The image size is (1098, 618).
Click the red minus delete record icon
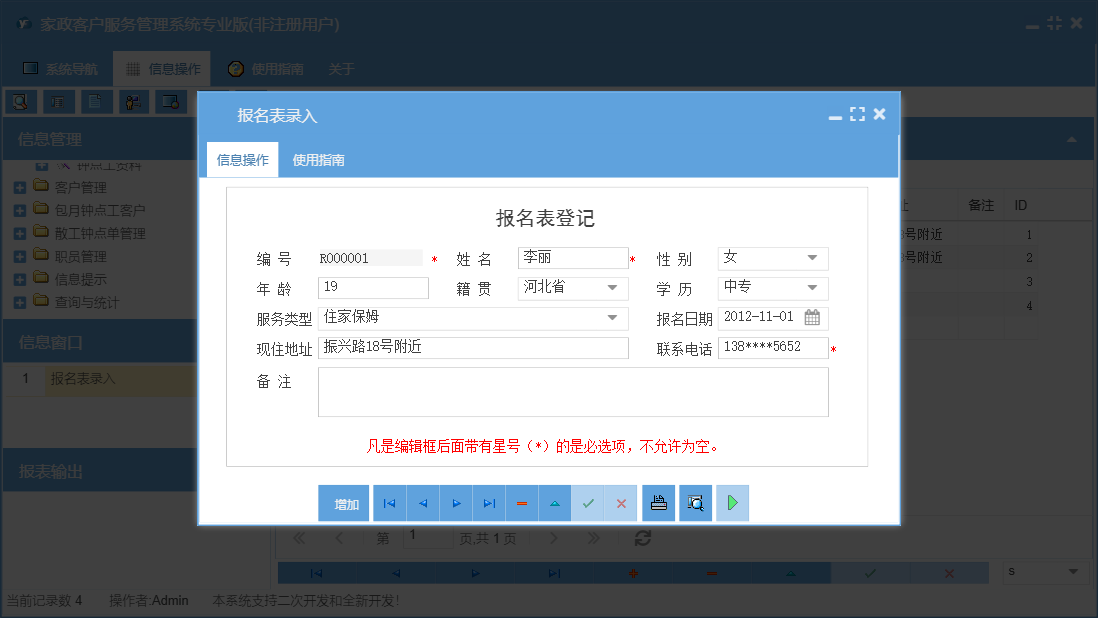(521, 503)
